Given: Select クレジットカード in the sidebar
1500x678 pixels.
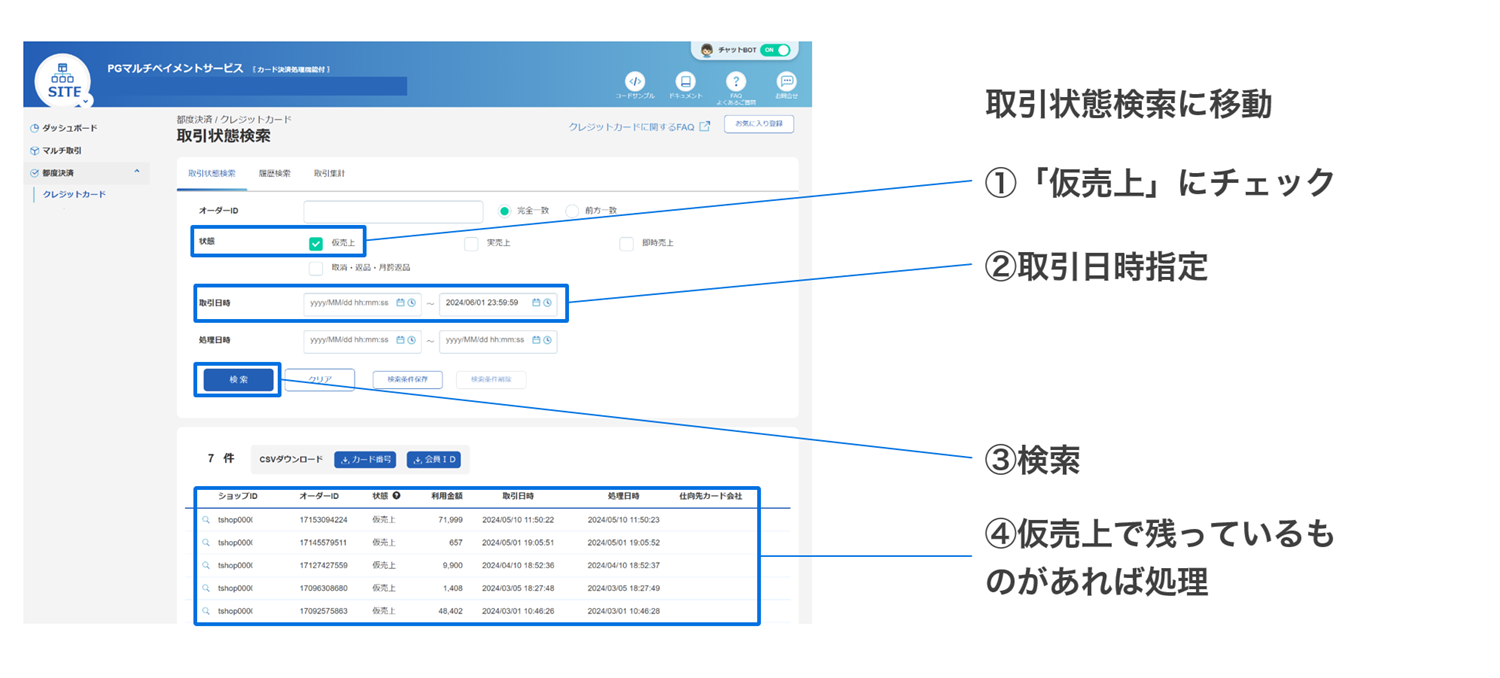Looking at the screenshot, I should pos(74,195).
